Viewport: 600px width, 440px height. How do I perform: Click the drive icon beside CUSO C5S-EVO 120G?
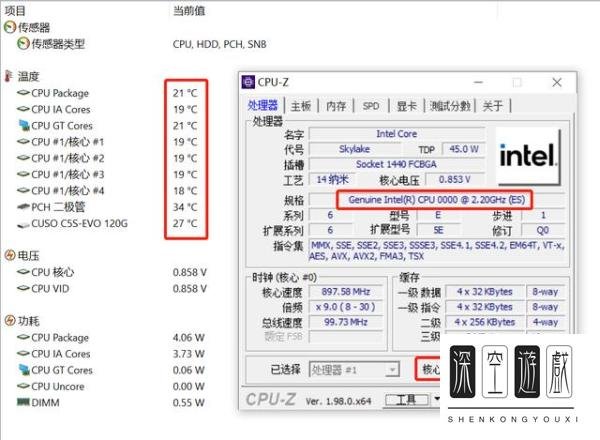coord(23,225)
